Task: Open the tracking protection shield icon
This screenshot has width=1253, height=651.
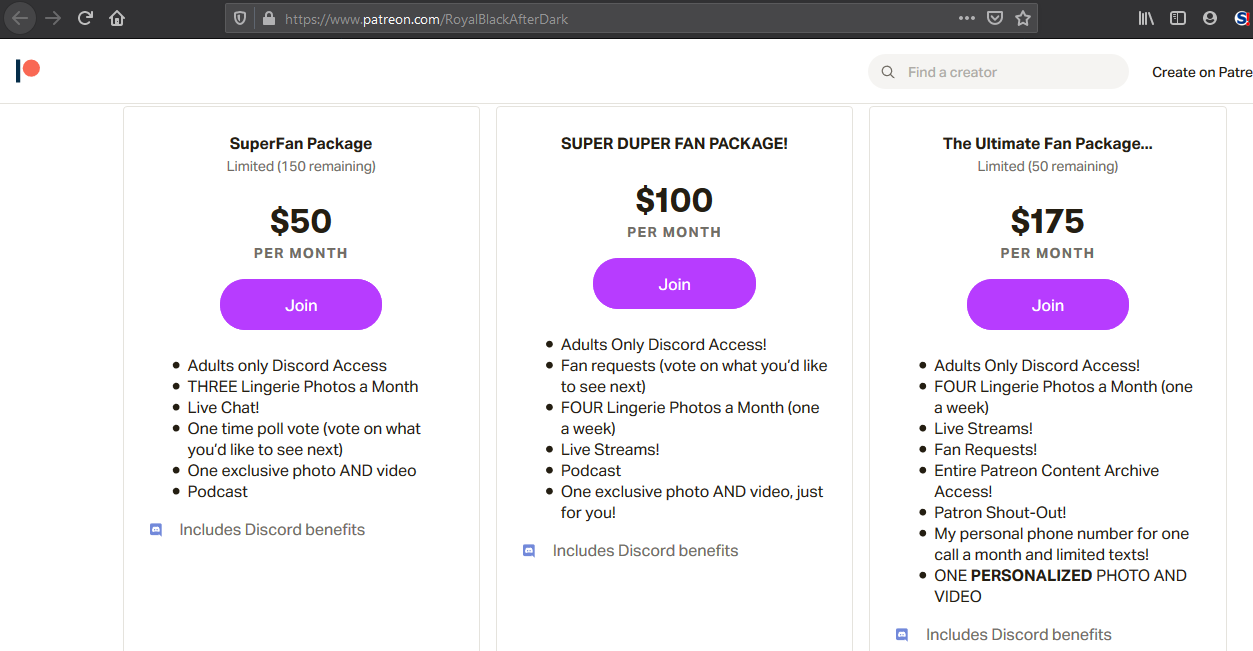Action: click(240, 18)
